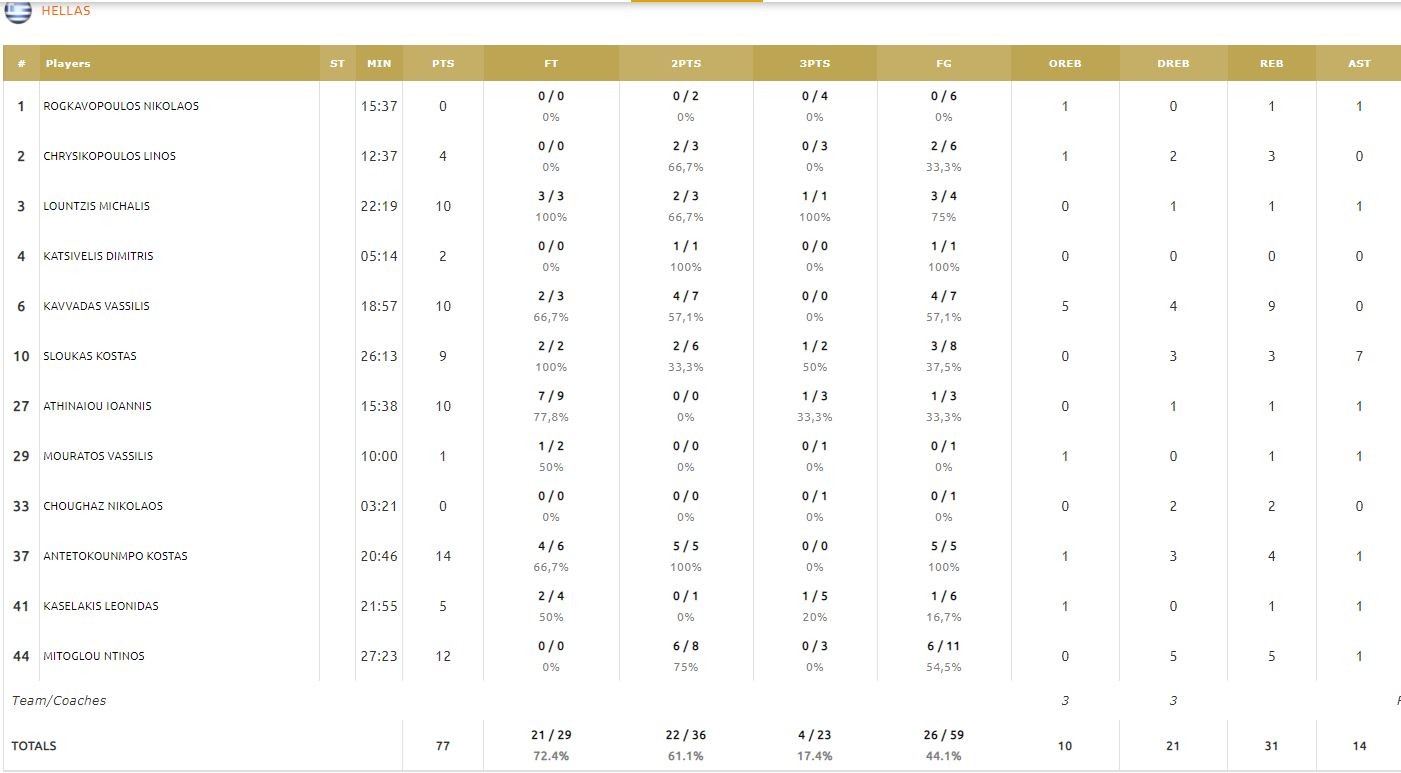
Task: Open the HELLAS team link
Action: point(66,11)
